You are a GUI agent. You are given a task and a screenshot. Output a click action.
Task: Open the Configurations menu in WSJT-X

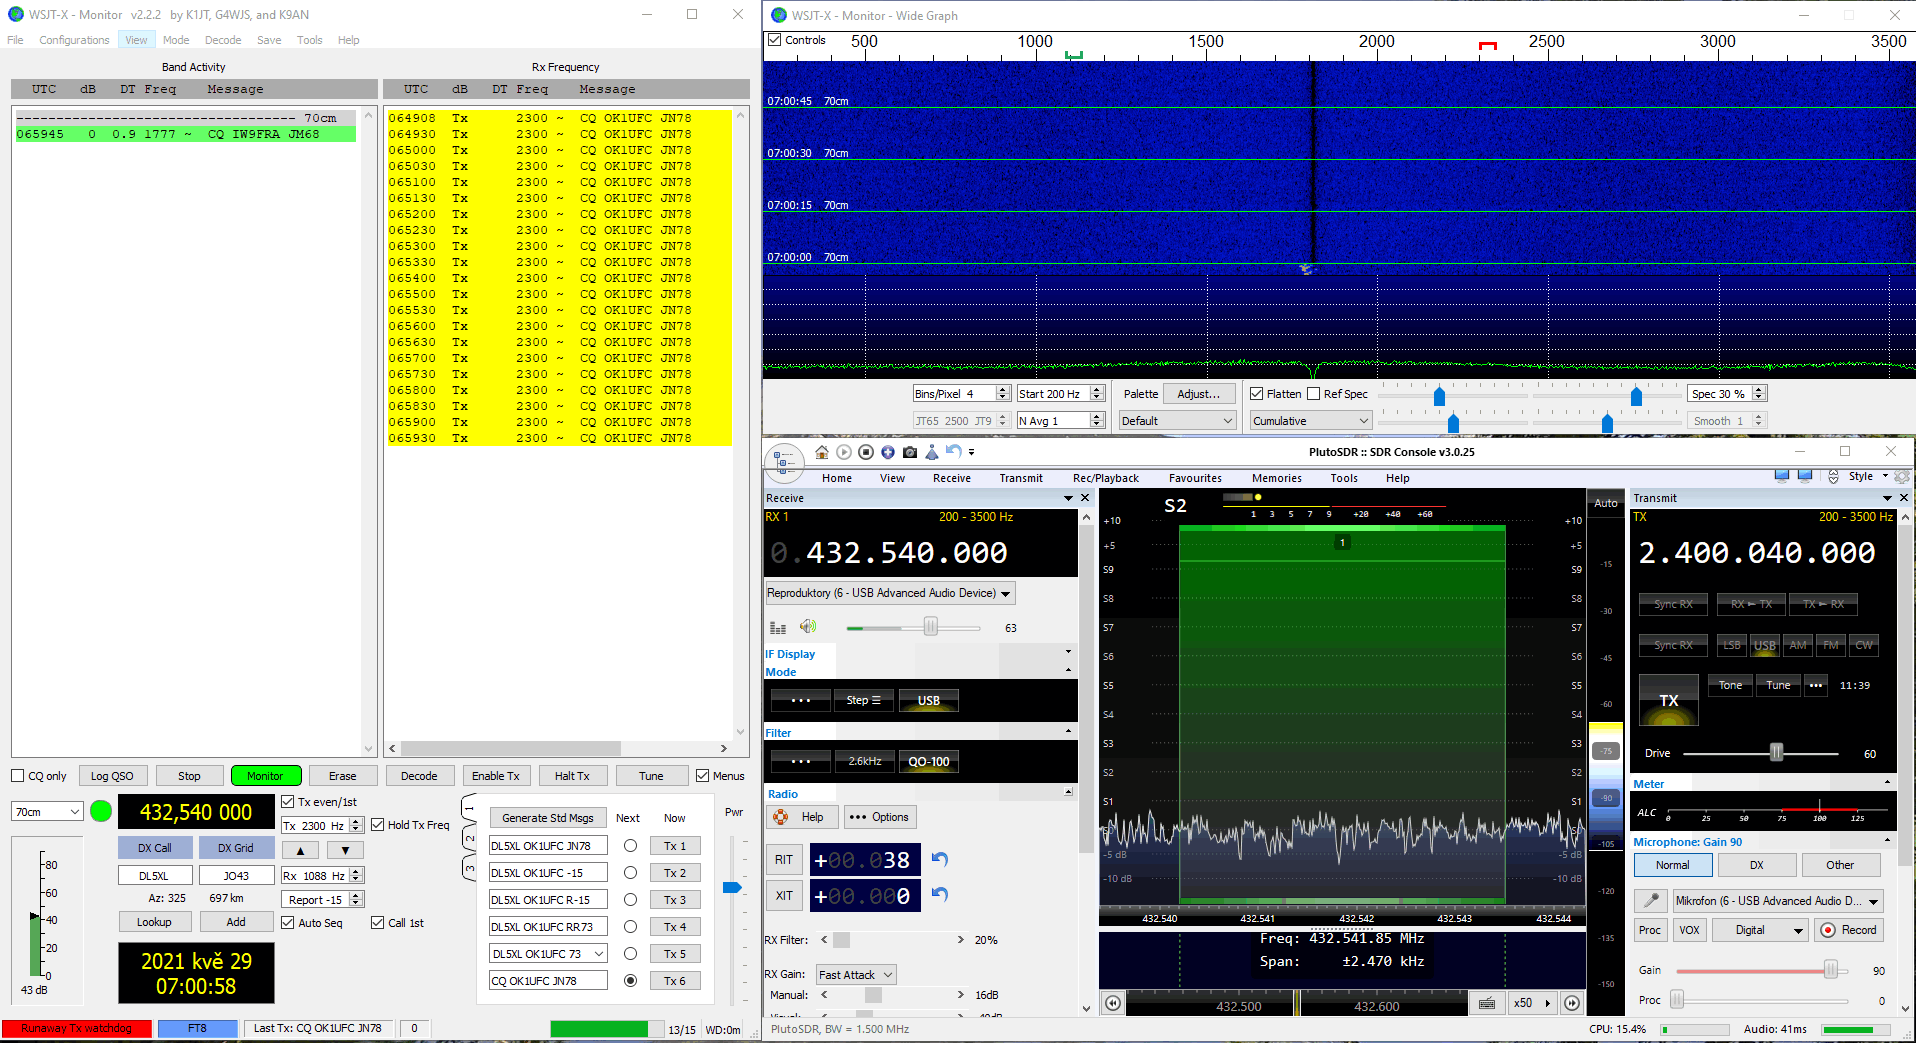click(x=74, y=40)
